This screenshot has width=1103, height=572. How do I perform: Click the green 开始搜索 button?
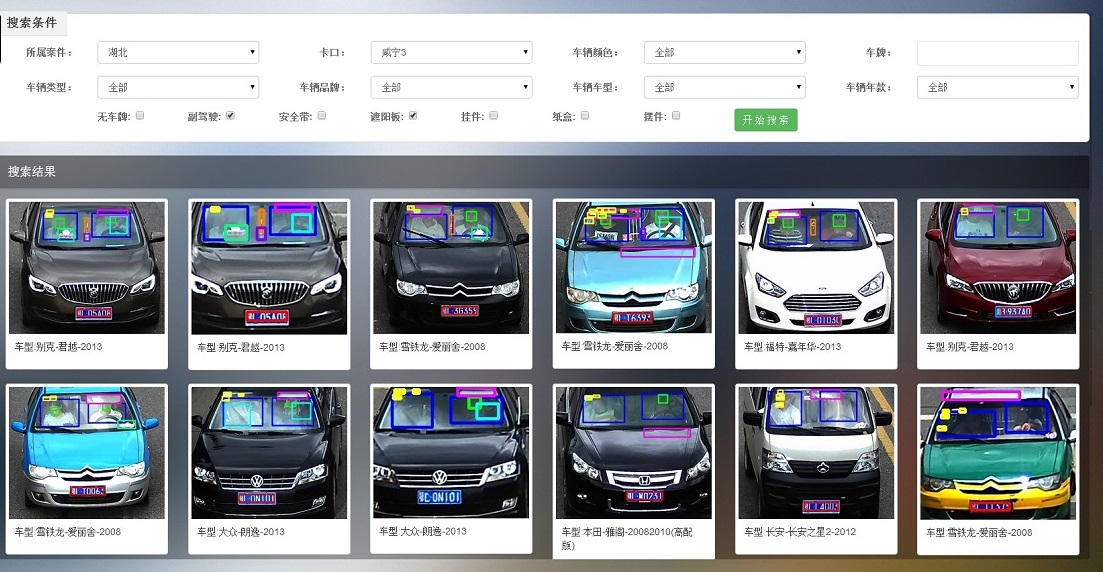tap(765, 120)
